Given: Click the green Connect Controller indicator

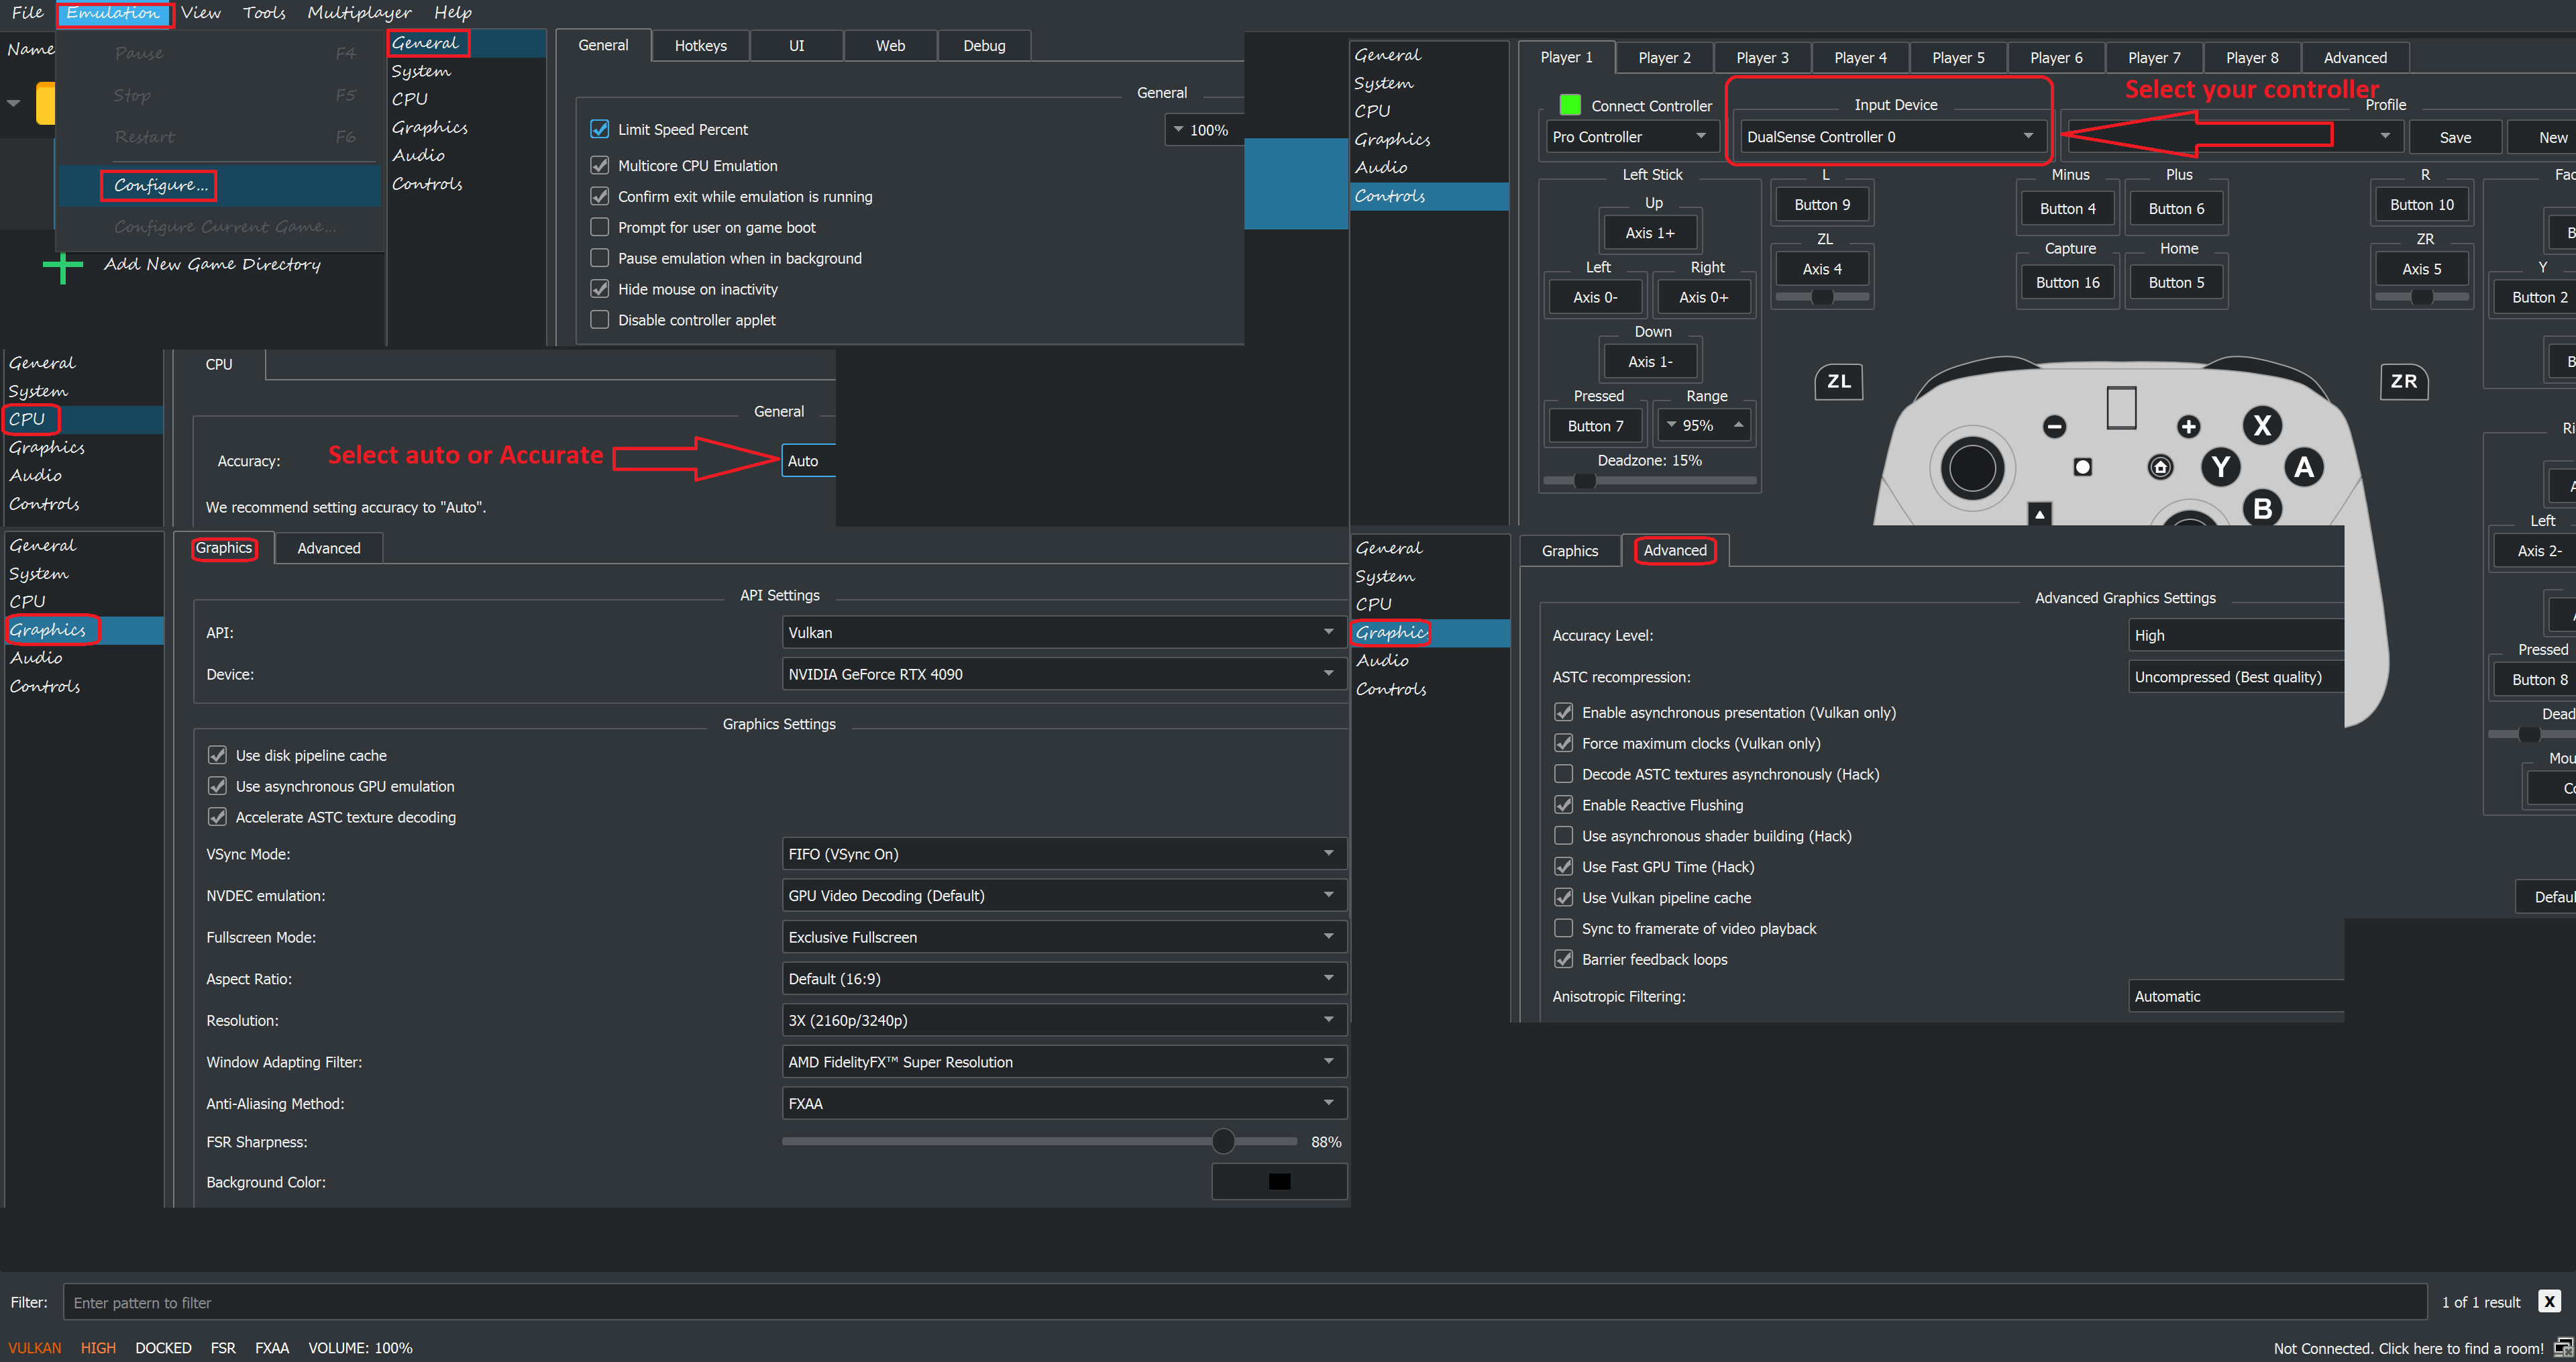Looking at the screenshot, I should [1570, 104].
